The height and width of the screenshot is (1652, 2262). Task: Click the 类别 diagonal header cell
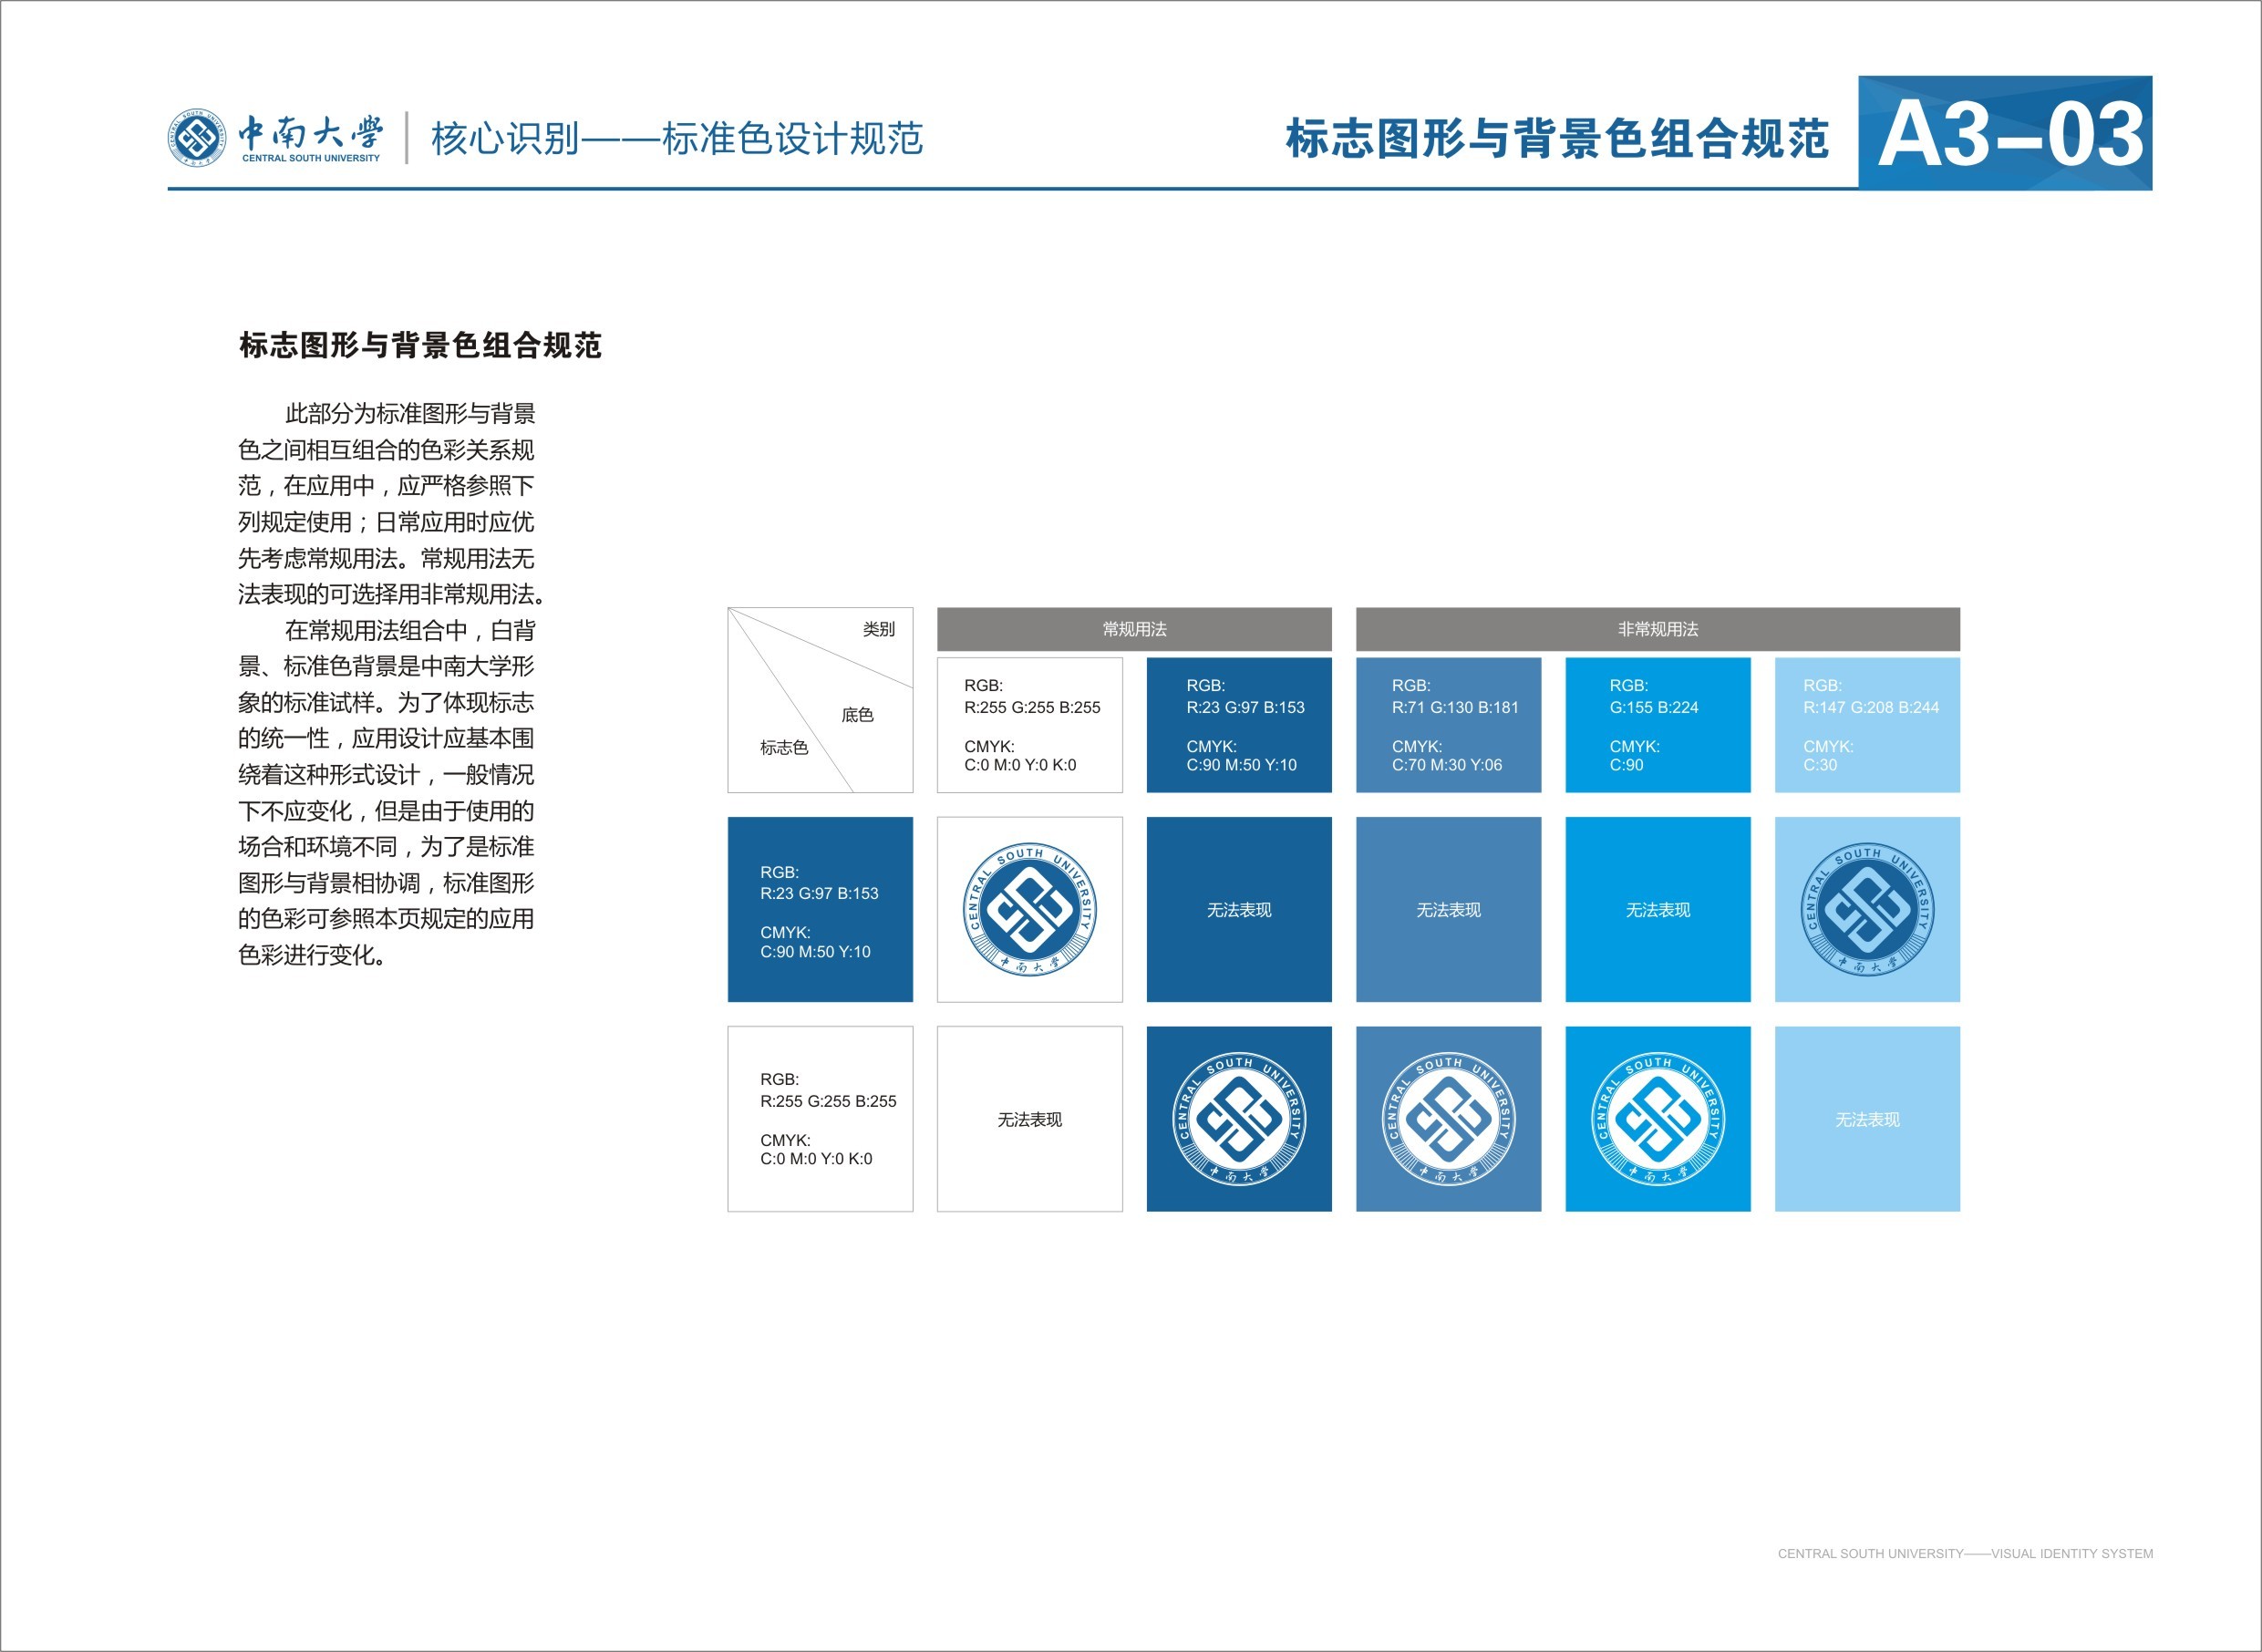click(878, 628)
